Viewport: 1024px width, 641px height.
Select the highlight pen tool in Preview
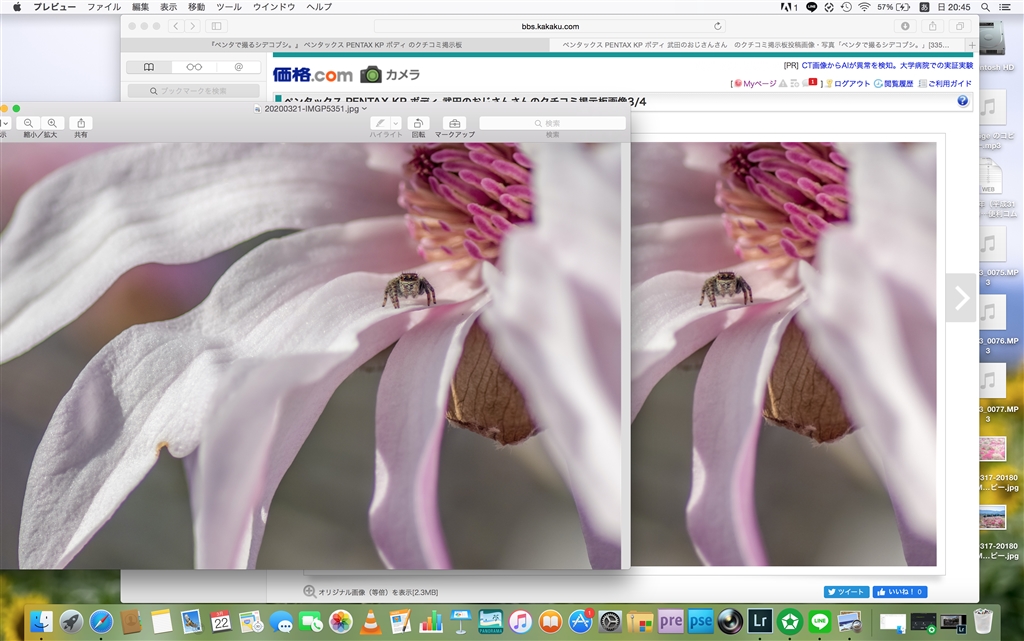pyautogui.click(x=380, y=123)
